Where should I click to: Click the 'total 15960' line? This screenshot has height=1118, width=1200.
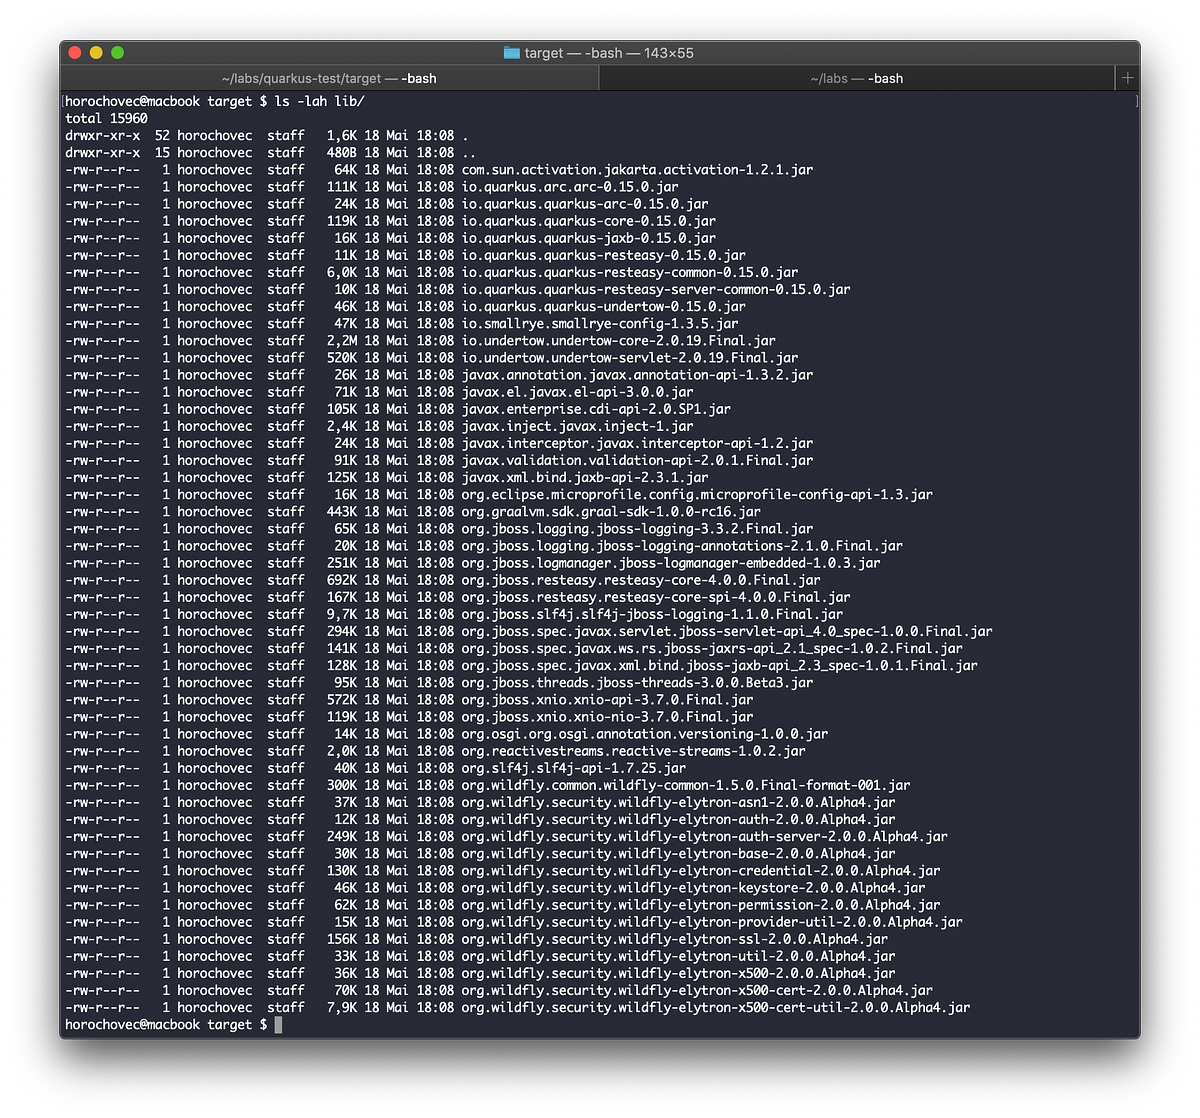coord(106,118)
